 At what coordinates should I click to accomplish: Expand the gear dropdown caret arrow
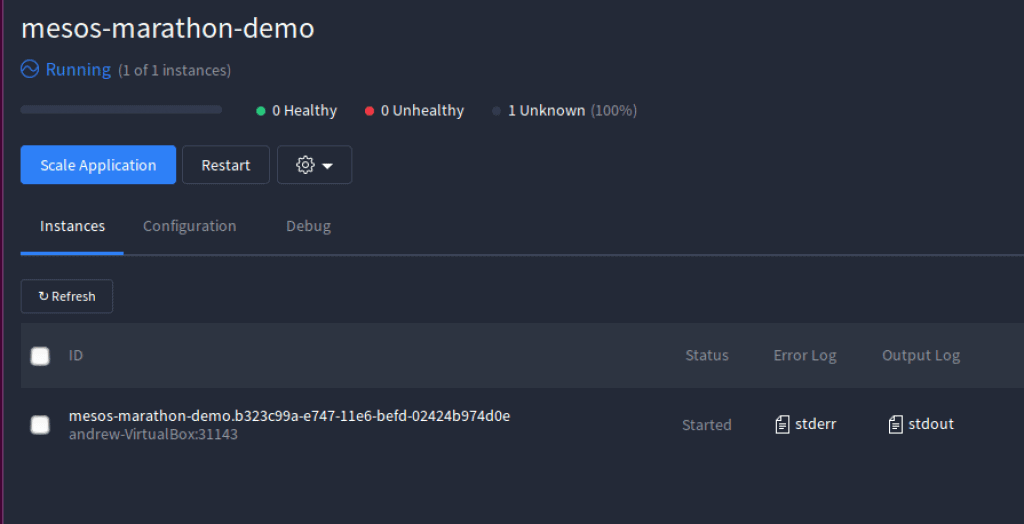tap(328, 166)
